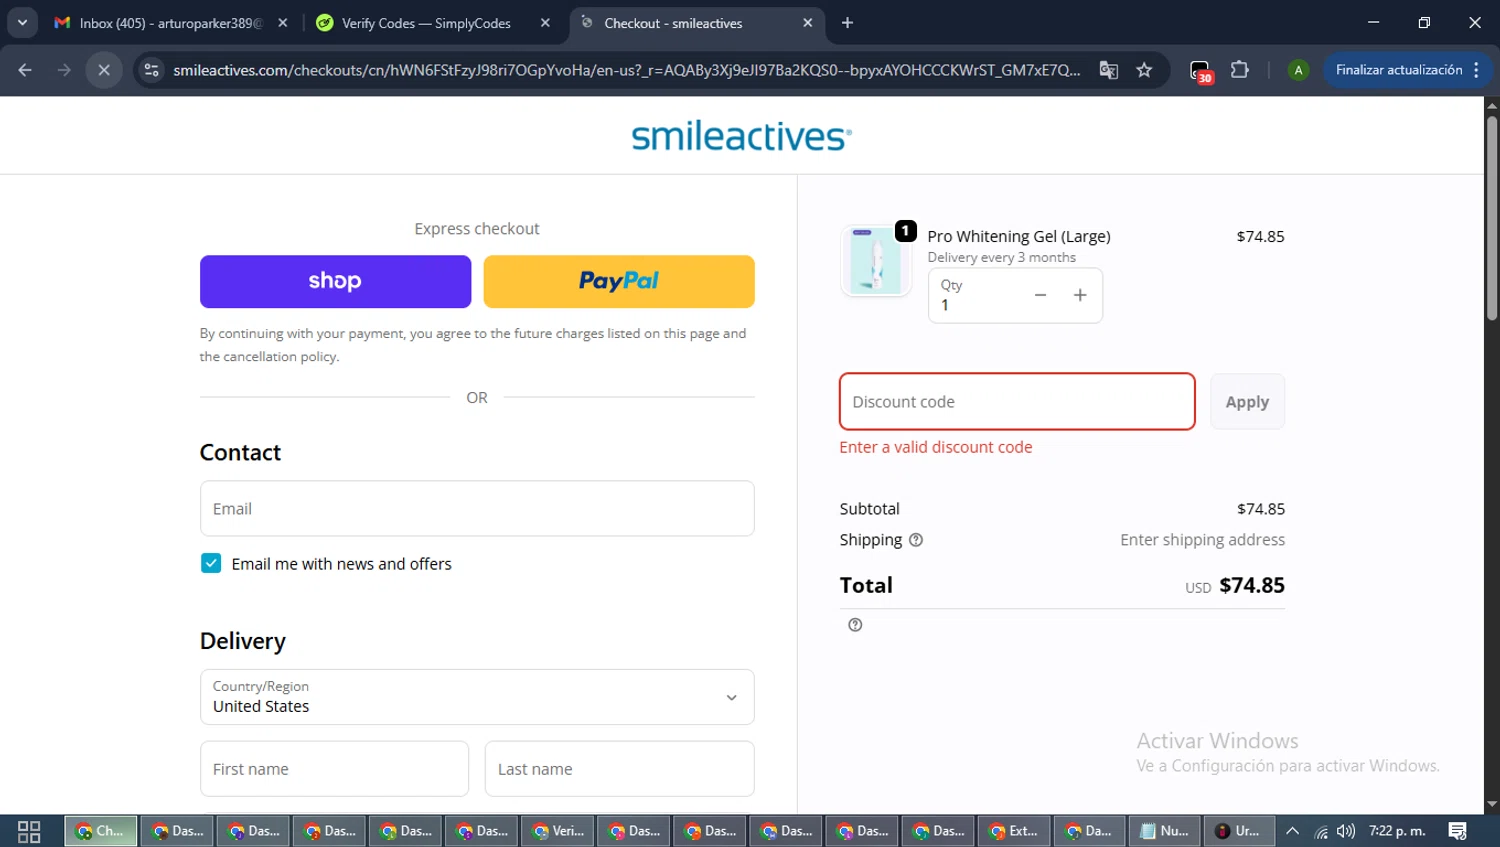Open the notification center icon
The height and width of the screenshot is (847, 1500).
tap(1458, 831)
